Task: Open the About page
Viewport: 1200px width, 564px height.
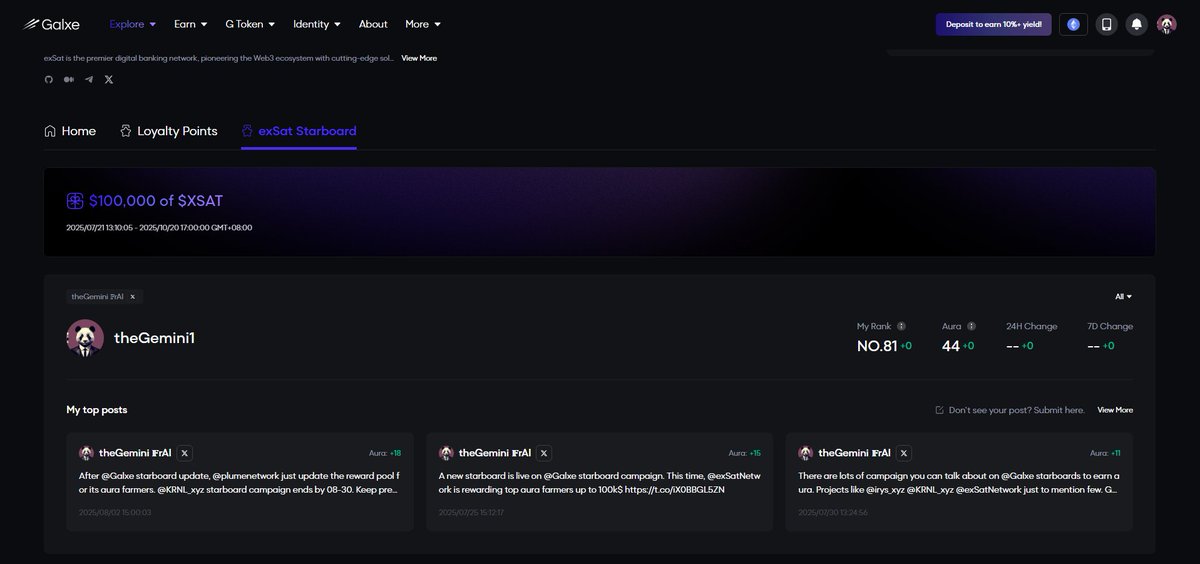Action: 373,24
